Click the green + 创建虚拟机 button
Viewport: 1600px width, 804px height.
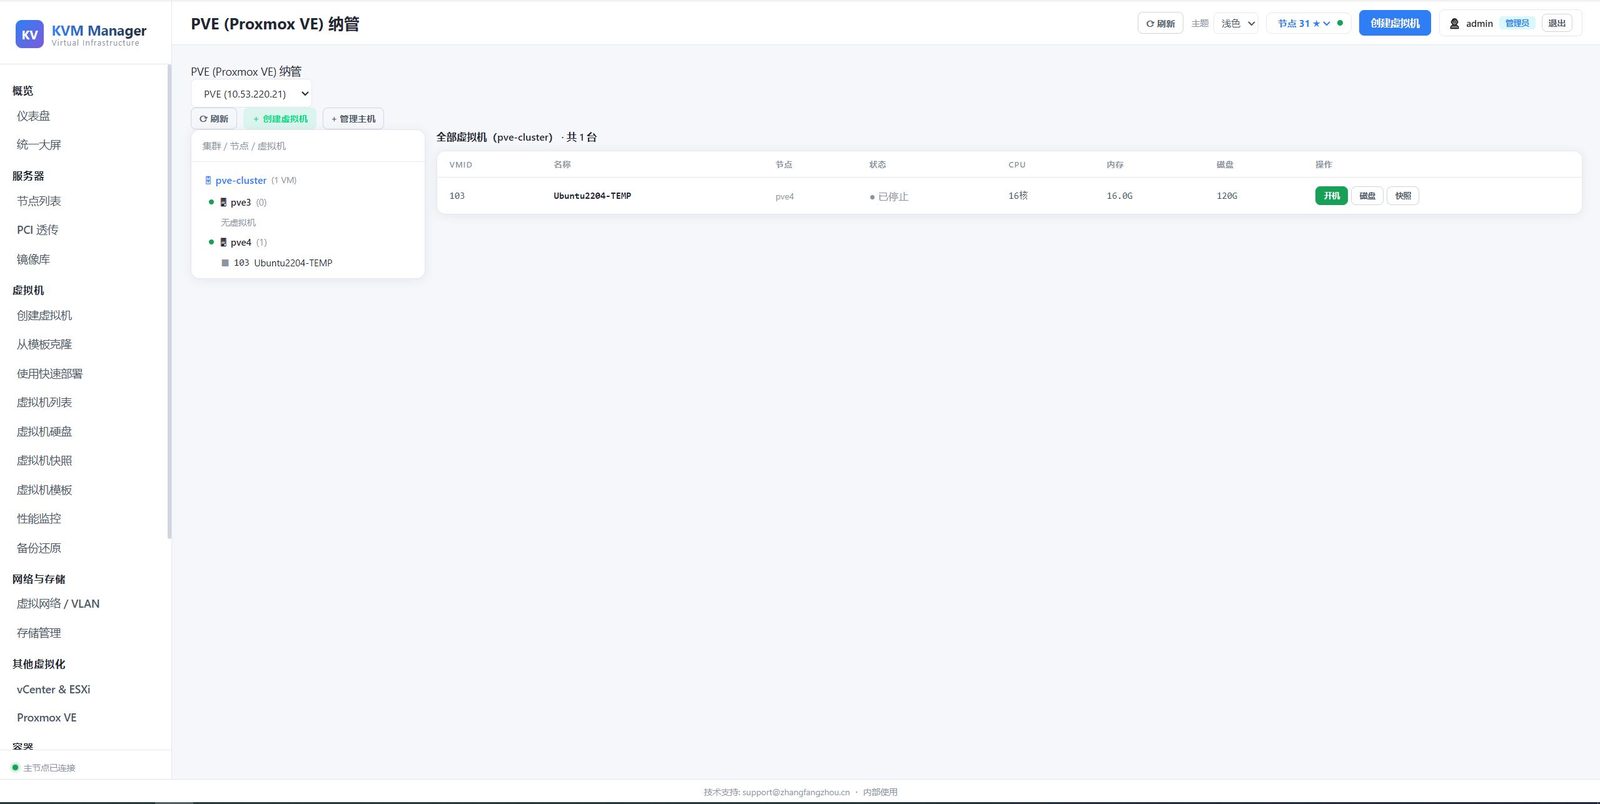point(280,119)
